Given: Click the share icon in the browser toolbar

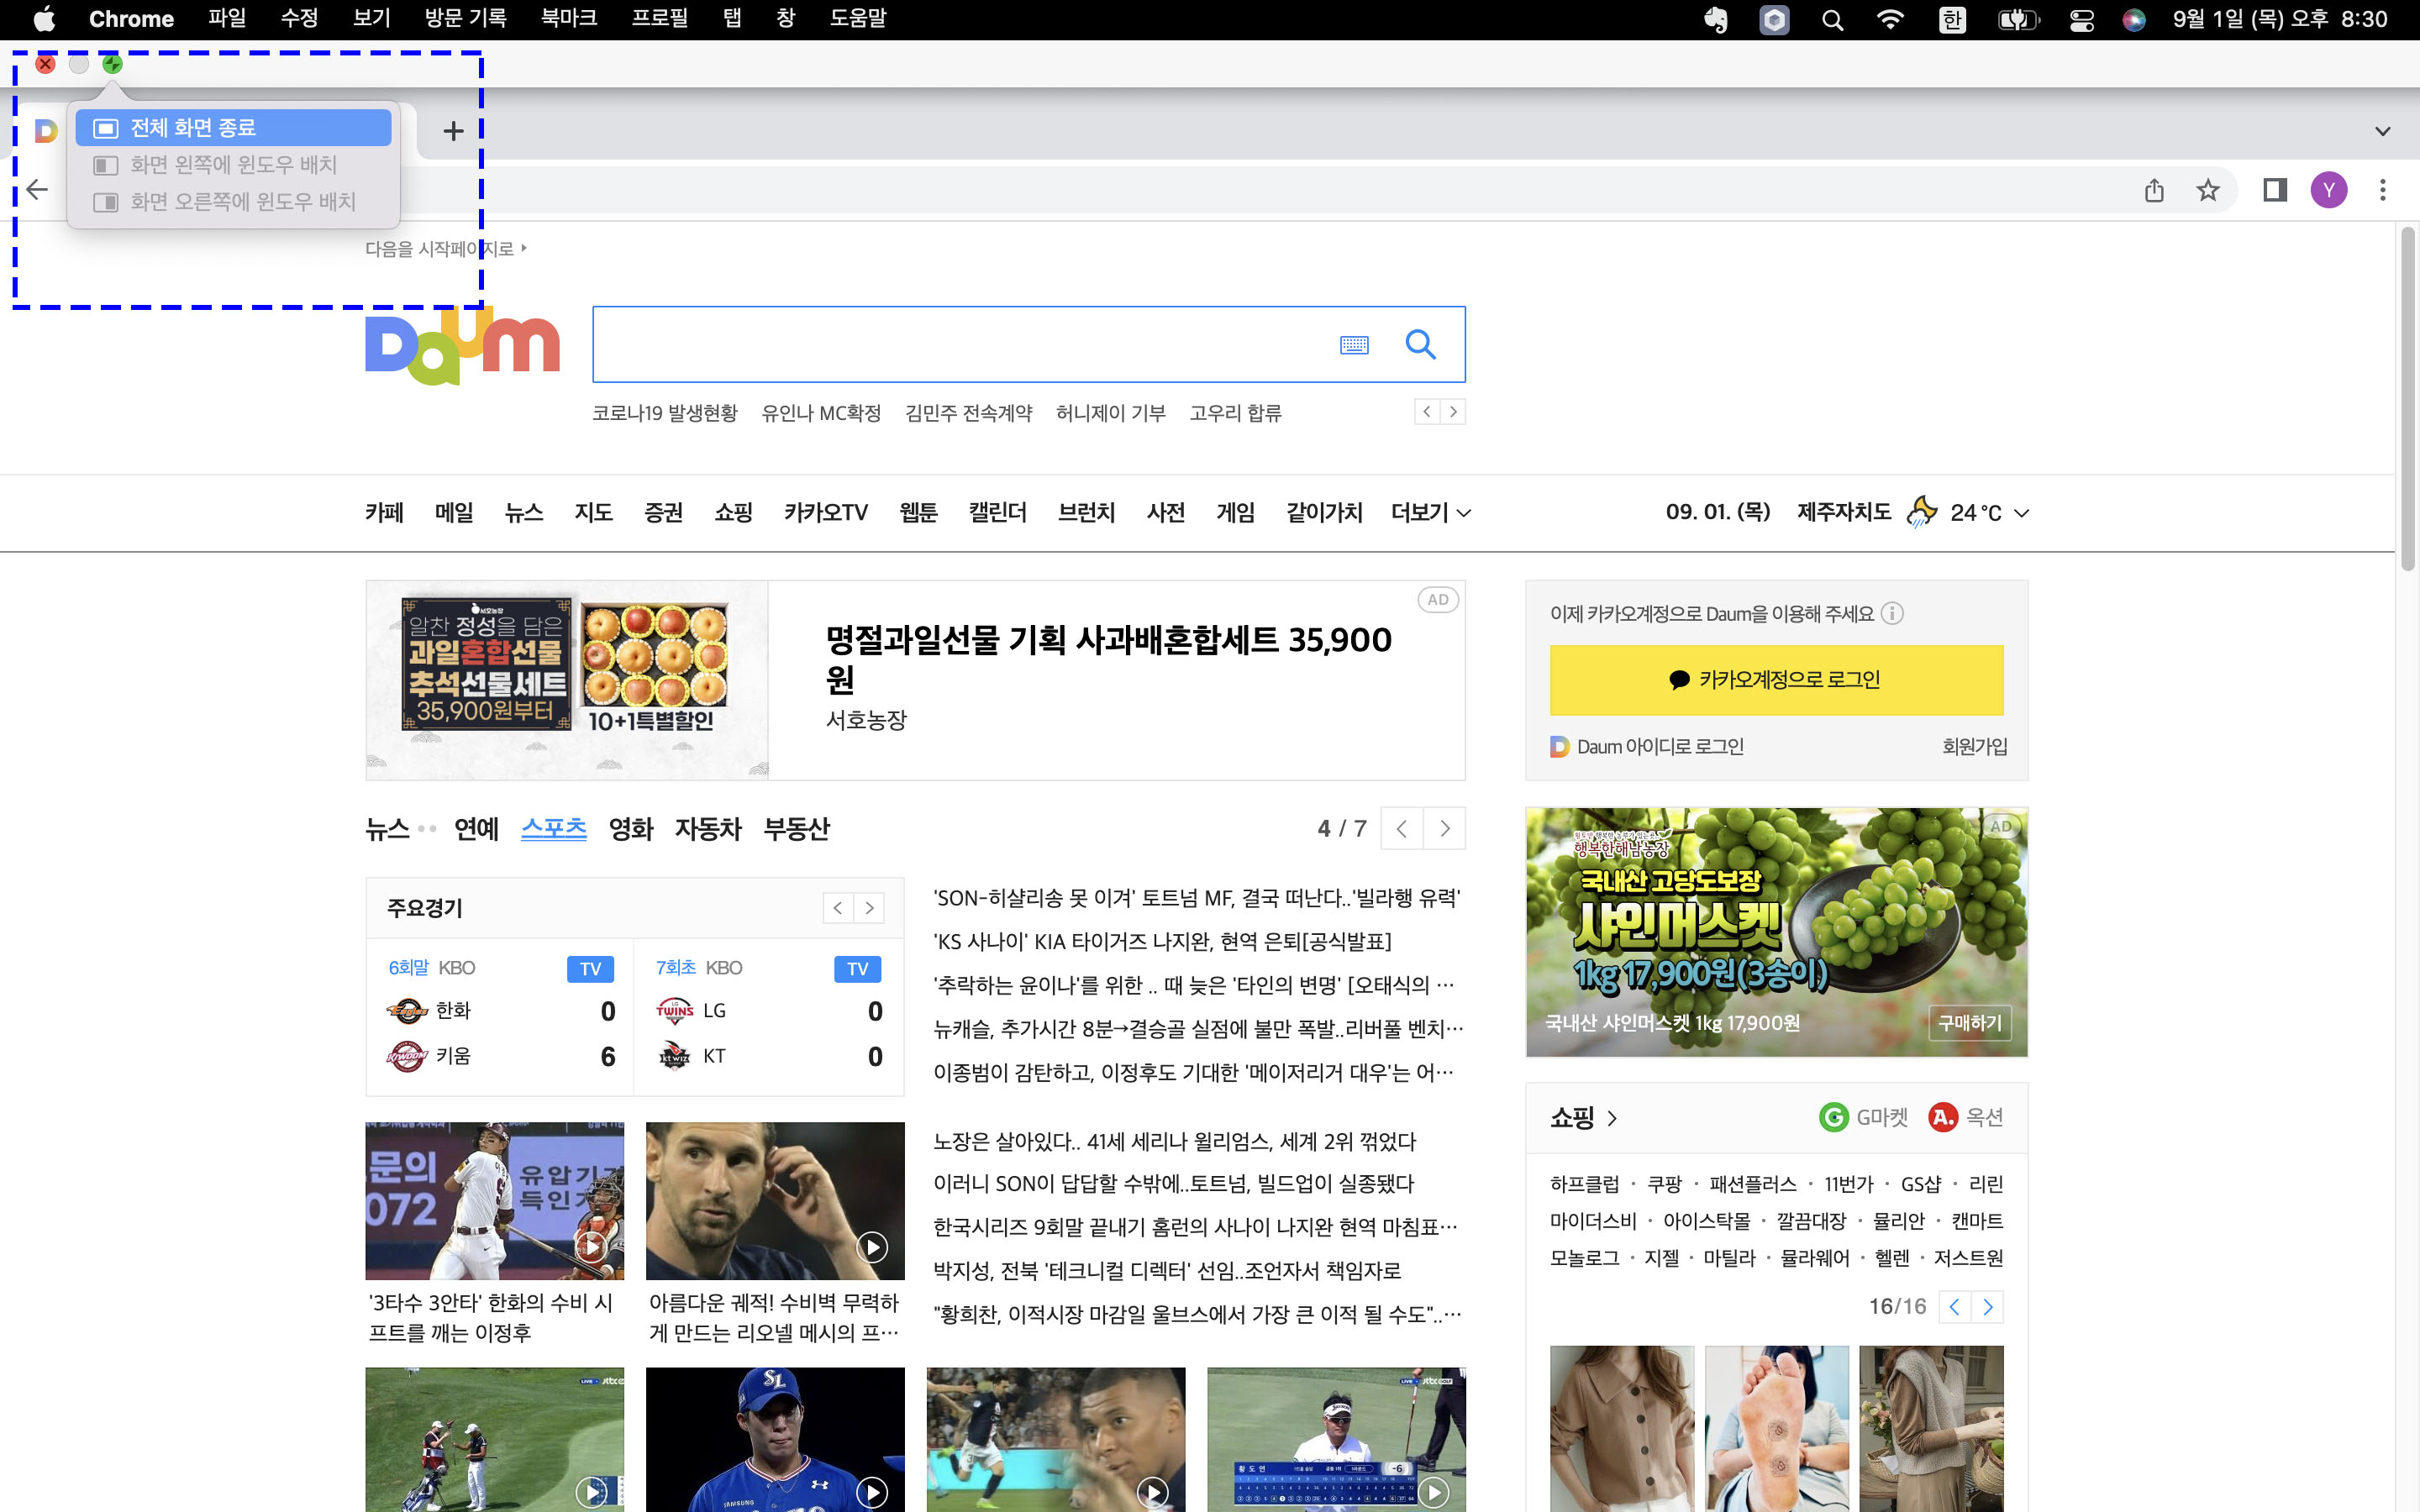Looking at the screenshot, I should click(x=2155, y=190).
